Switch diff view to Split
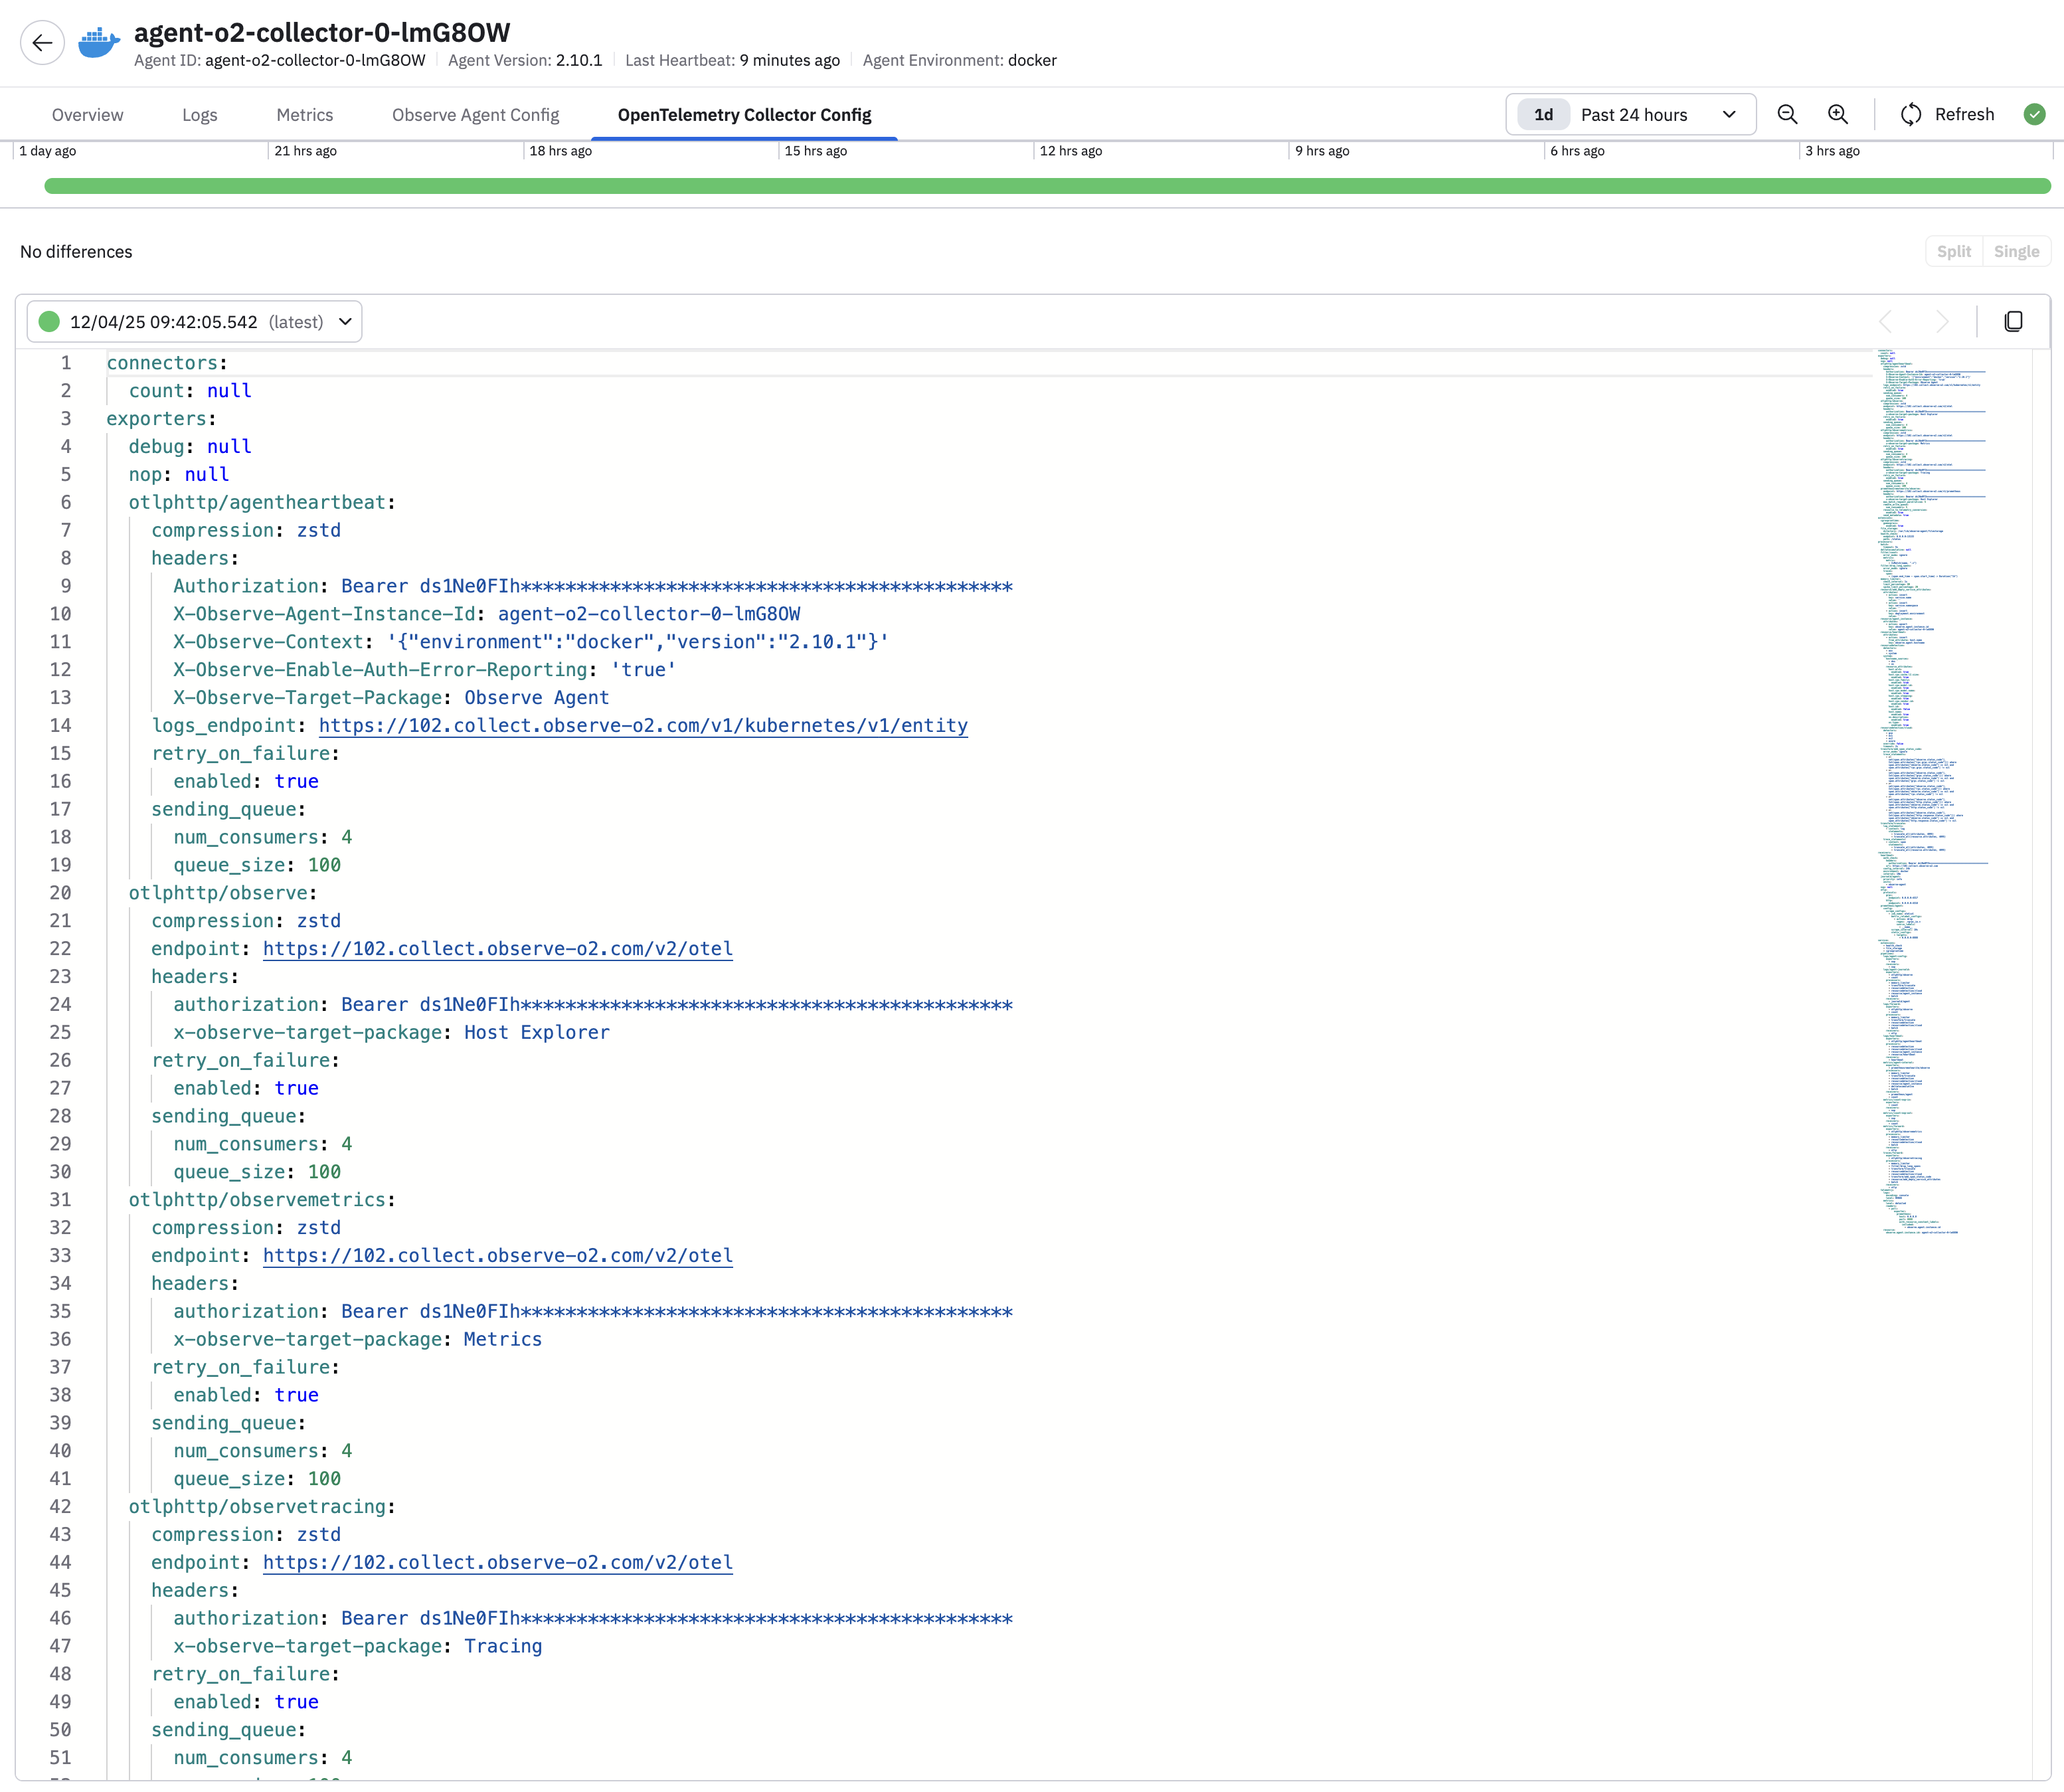 point(1953,252)
